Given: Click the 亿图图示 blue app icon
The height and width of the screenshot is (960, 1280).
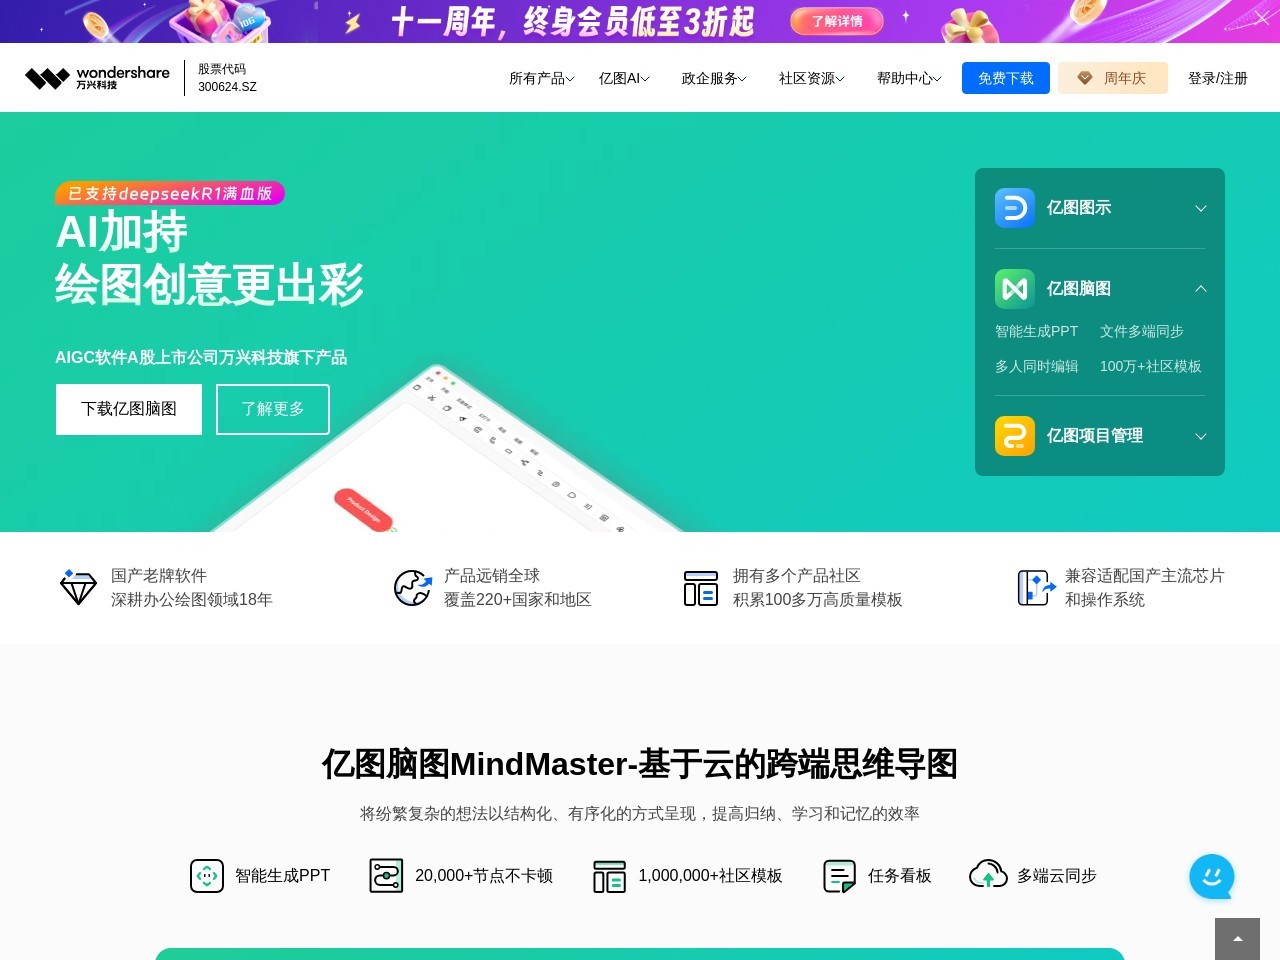Looking at the screenshot, I should [x=1015, y=208].
